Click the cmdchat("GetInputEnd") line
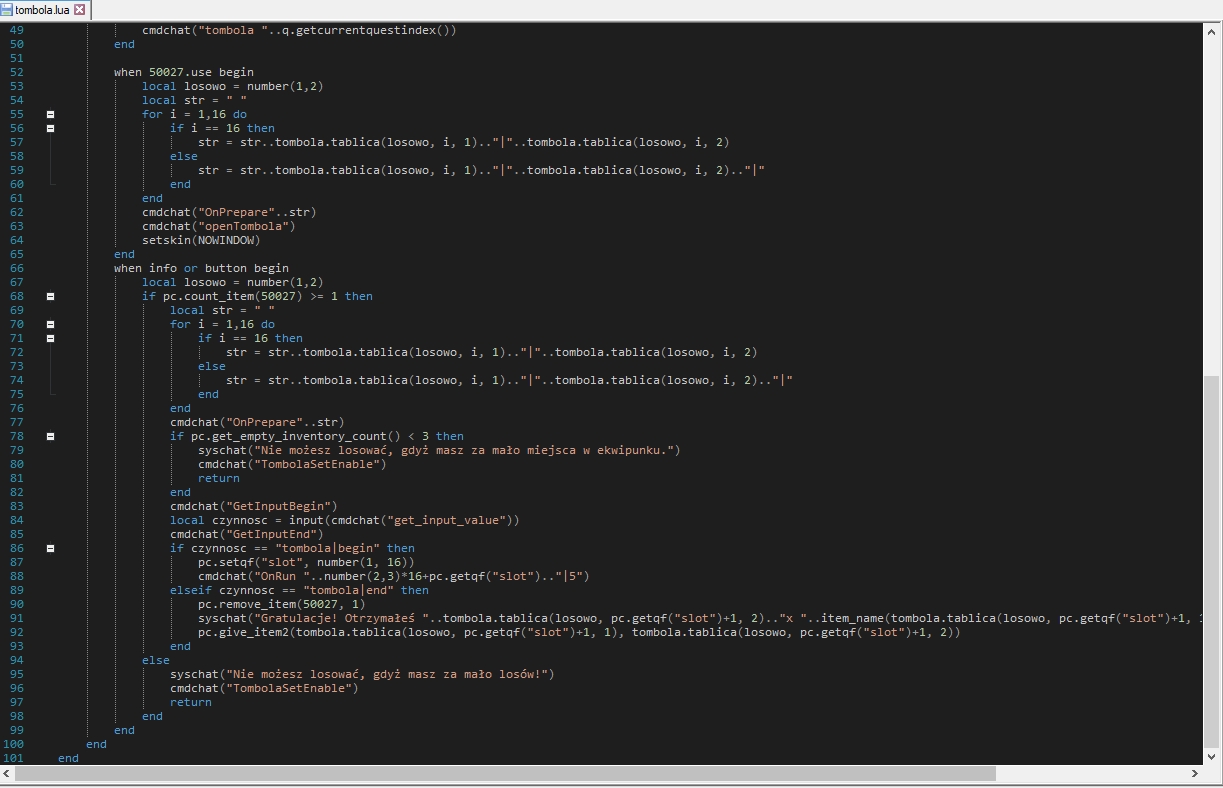 point(247,534)
